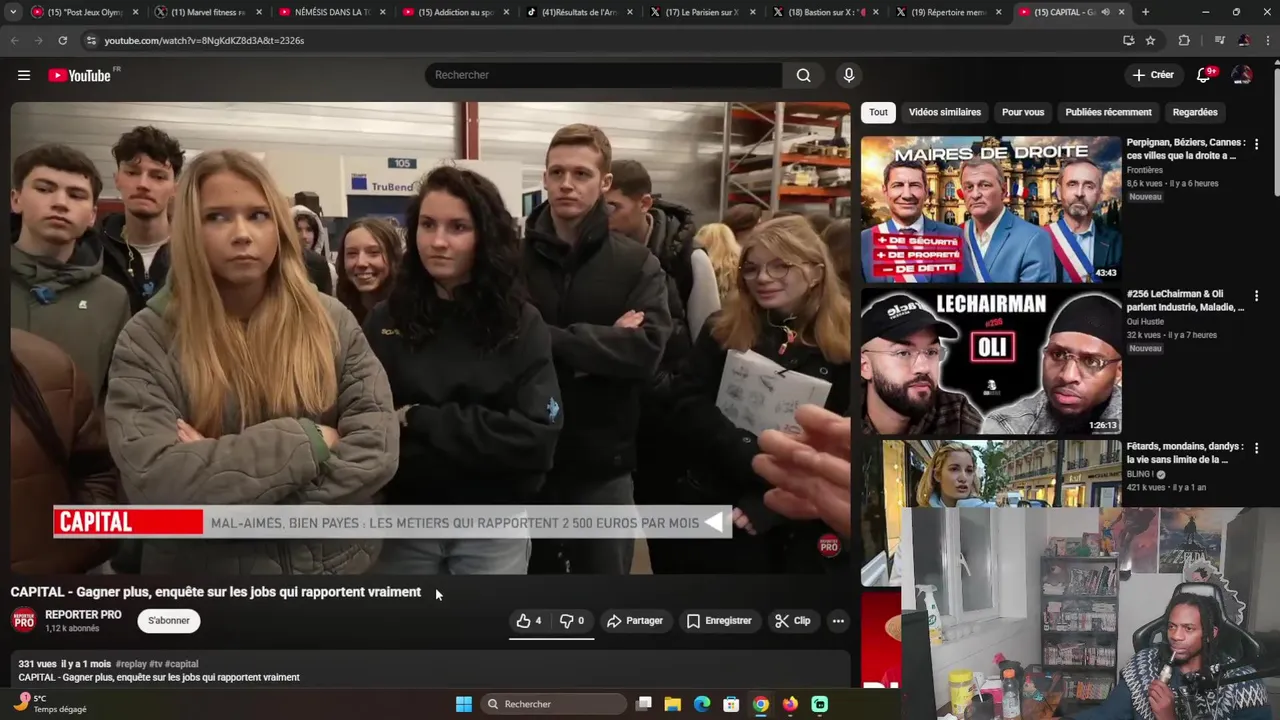
Task: Switch to Addiction au sport tab
Action: (456, 12)
